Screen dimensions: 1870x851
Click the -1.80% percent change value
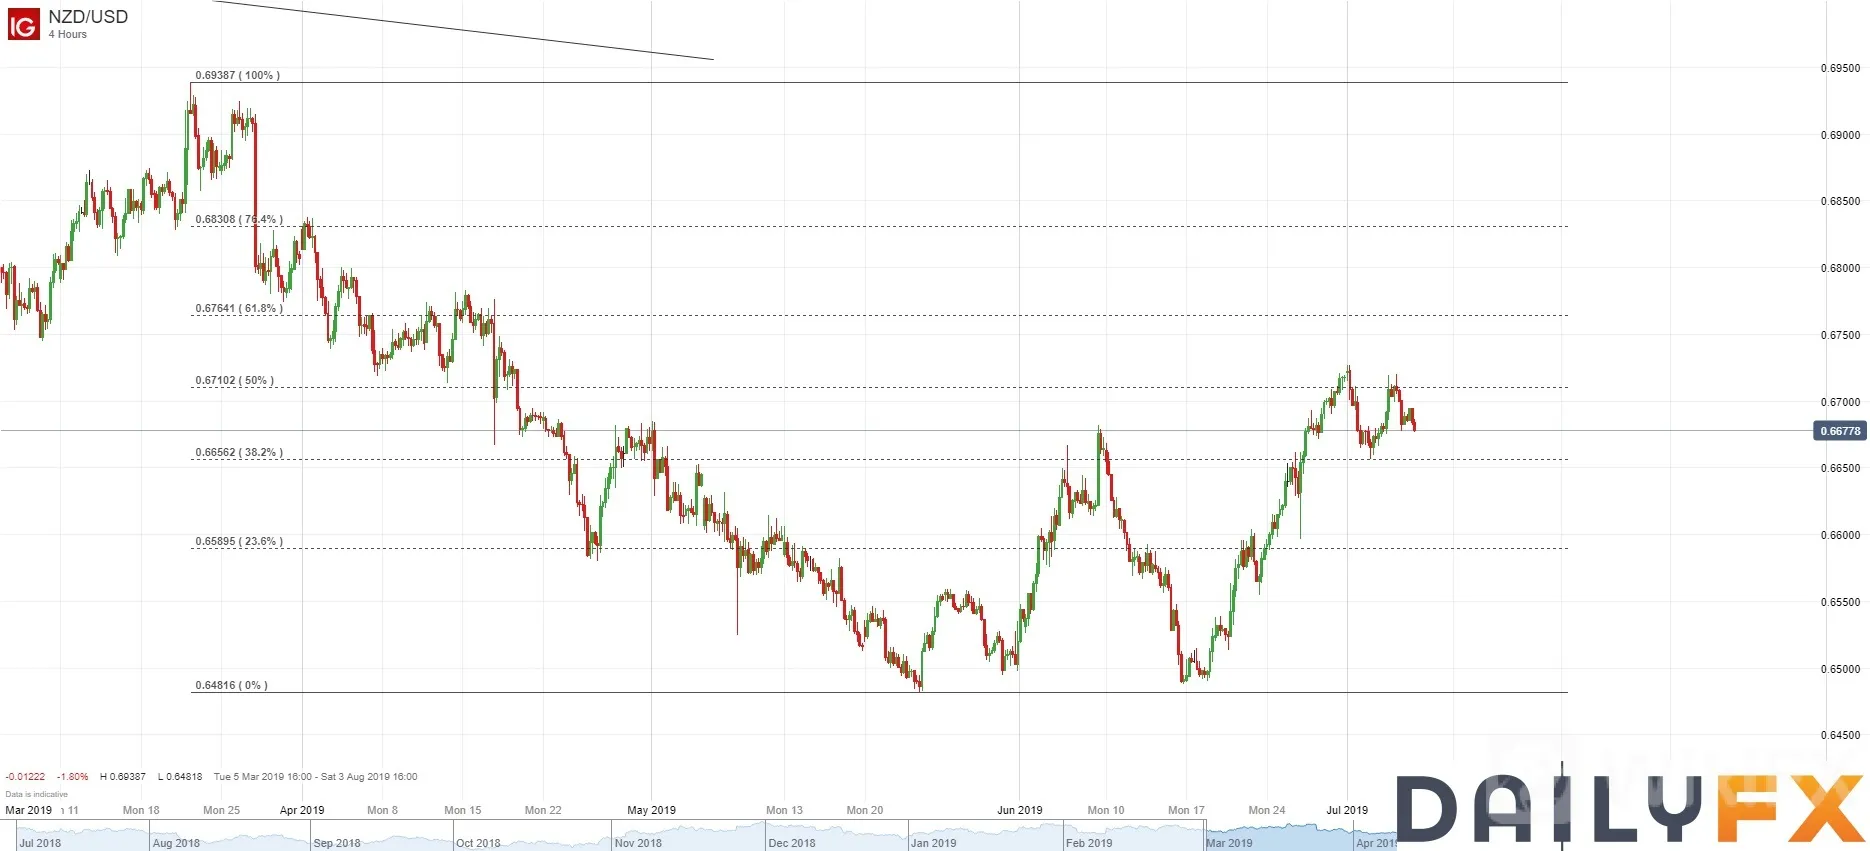pyautogui.click(x=73, y=776)
